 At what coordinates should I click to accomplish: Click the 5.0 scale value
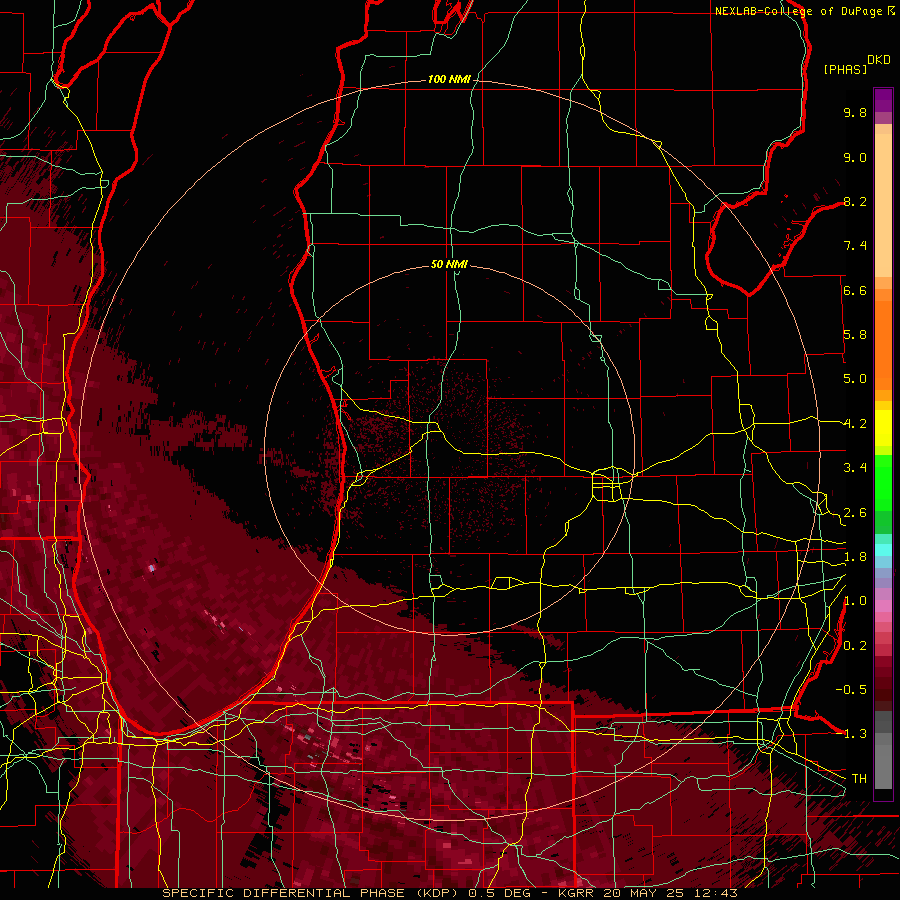[x=855, y=379]
